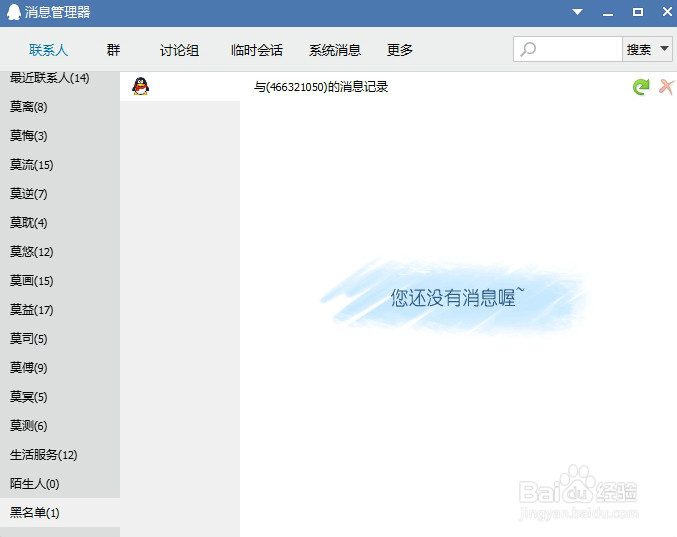
Task: Select the 最近联系人(14) group
Action: tap(60, 78)
